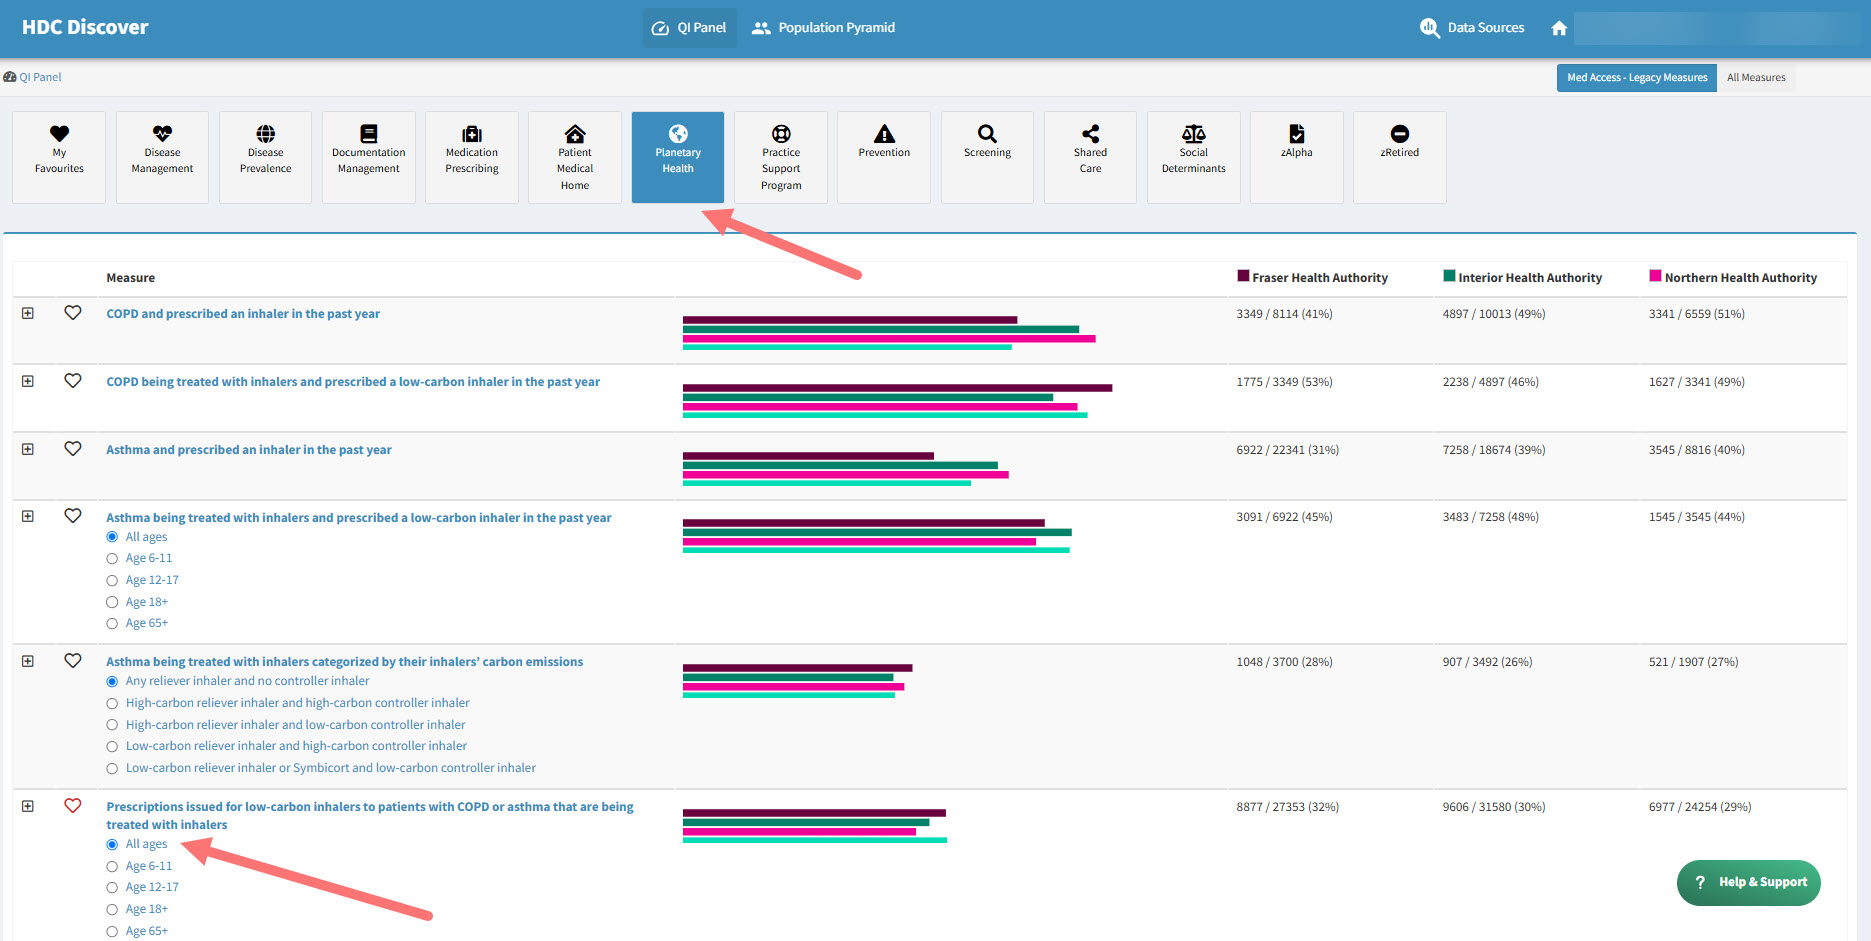Open the zRetired category tile
This screenshot has height=941, width=1871.
coord(1399,157)
